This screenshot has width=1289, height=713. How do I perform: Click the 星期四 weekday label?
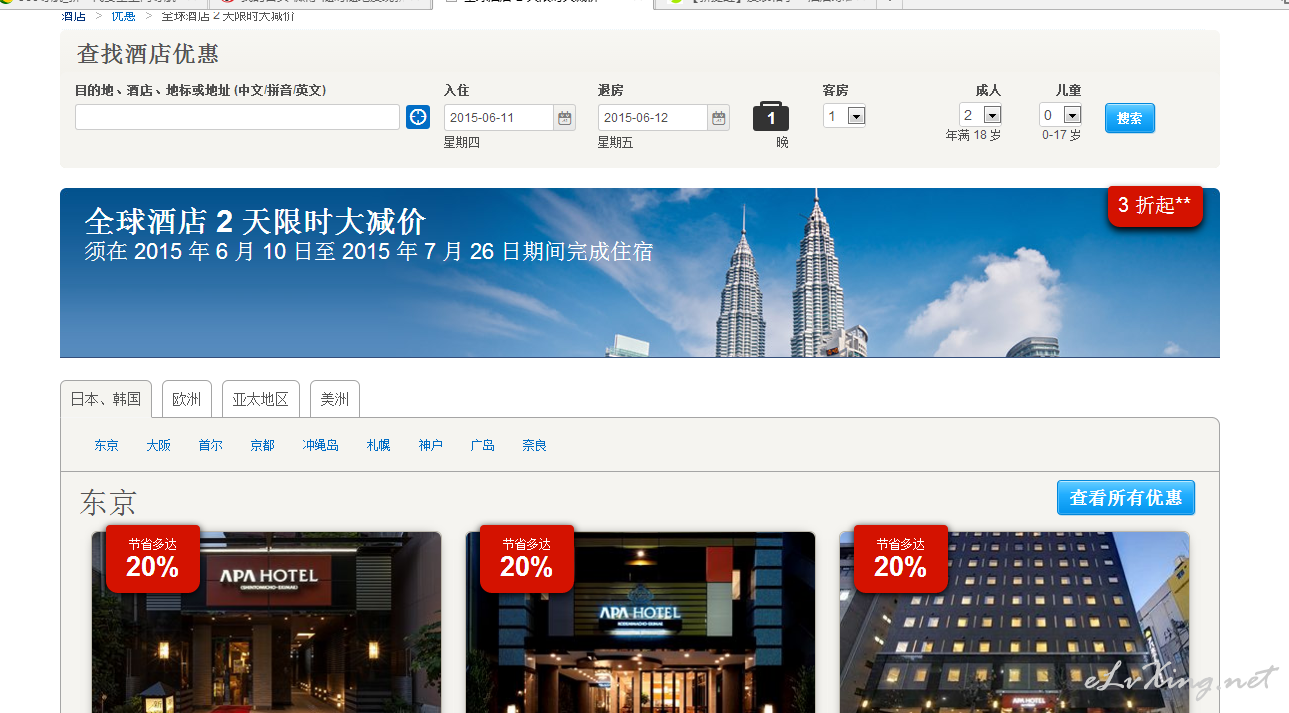[462, 143]
